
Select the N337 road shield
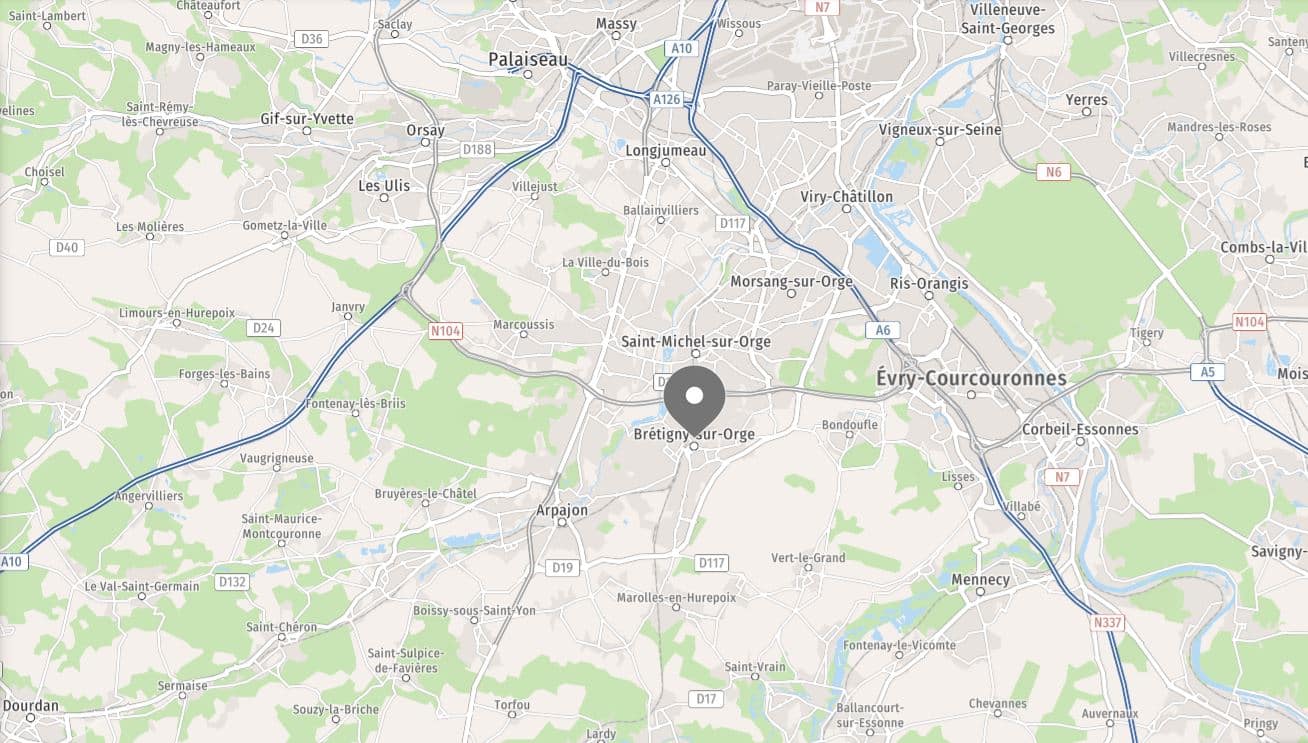[x=1107, y=623]
